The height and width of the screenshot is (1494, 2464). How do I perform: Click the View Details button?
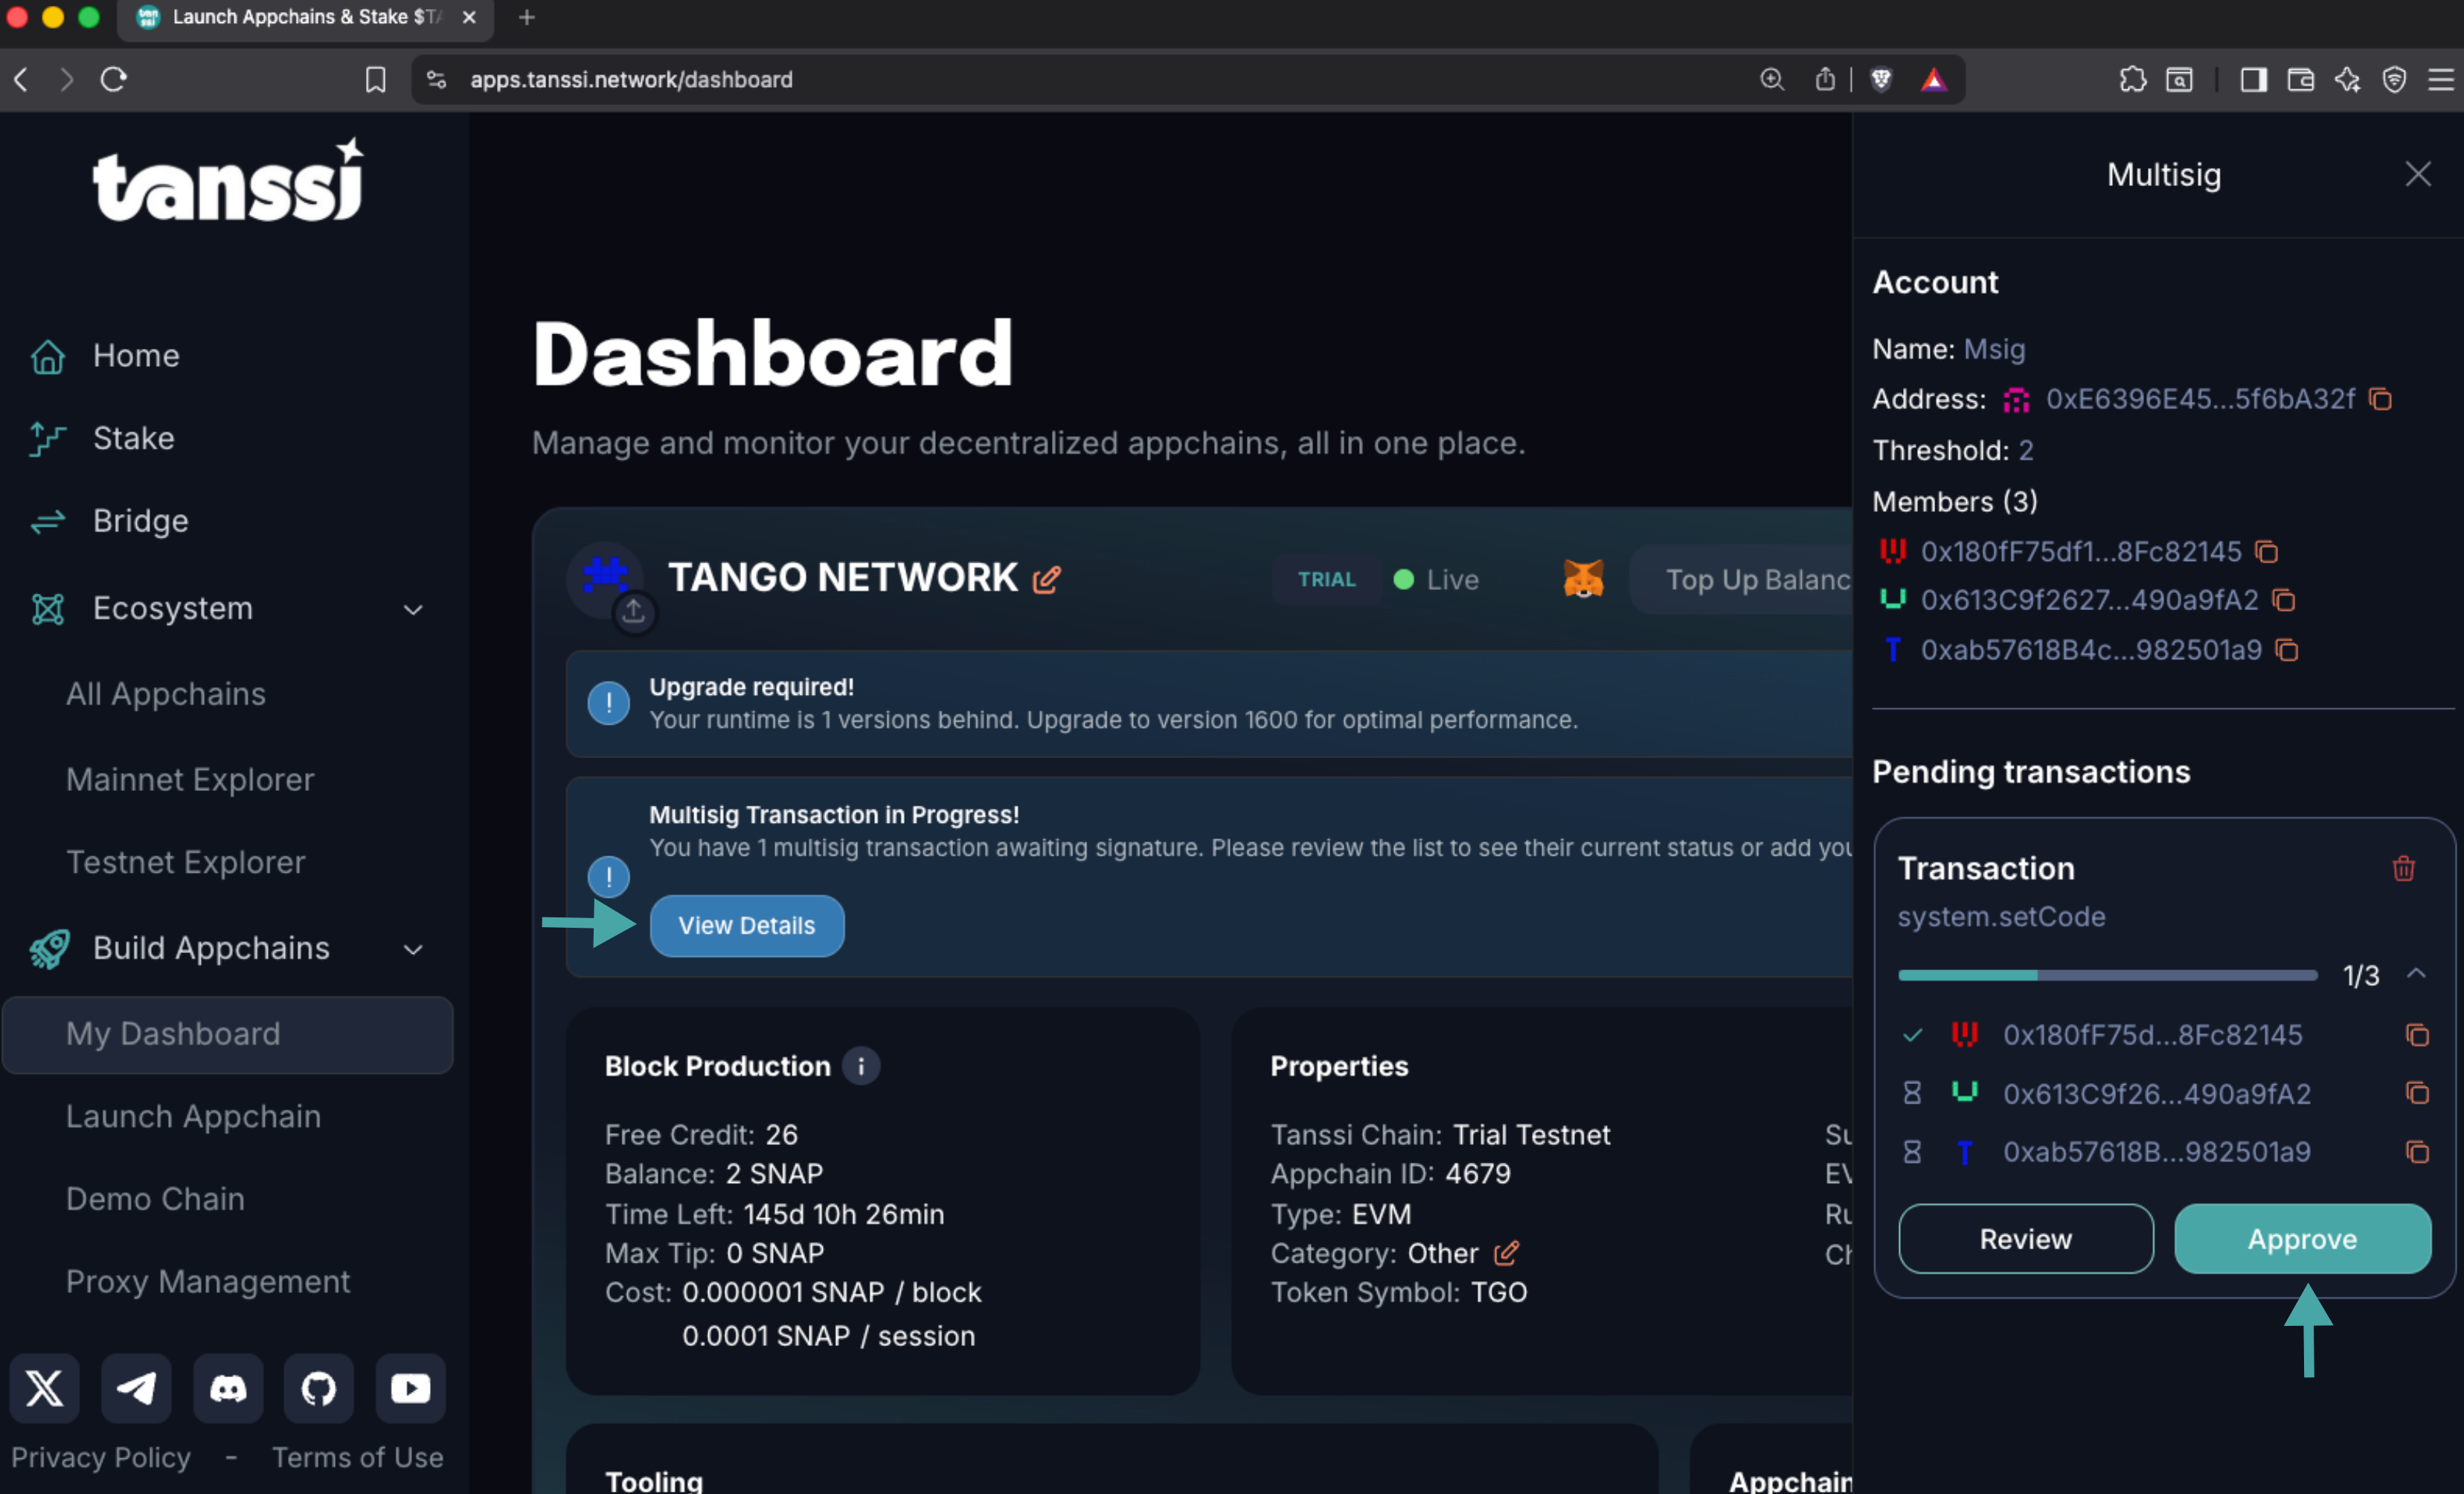pyautogui.click(x=746, y=925)
